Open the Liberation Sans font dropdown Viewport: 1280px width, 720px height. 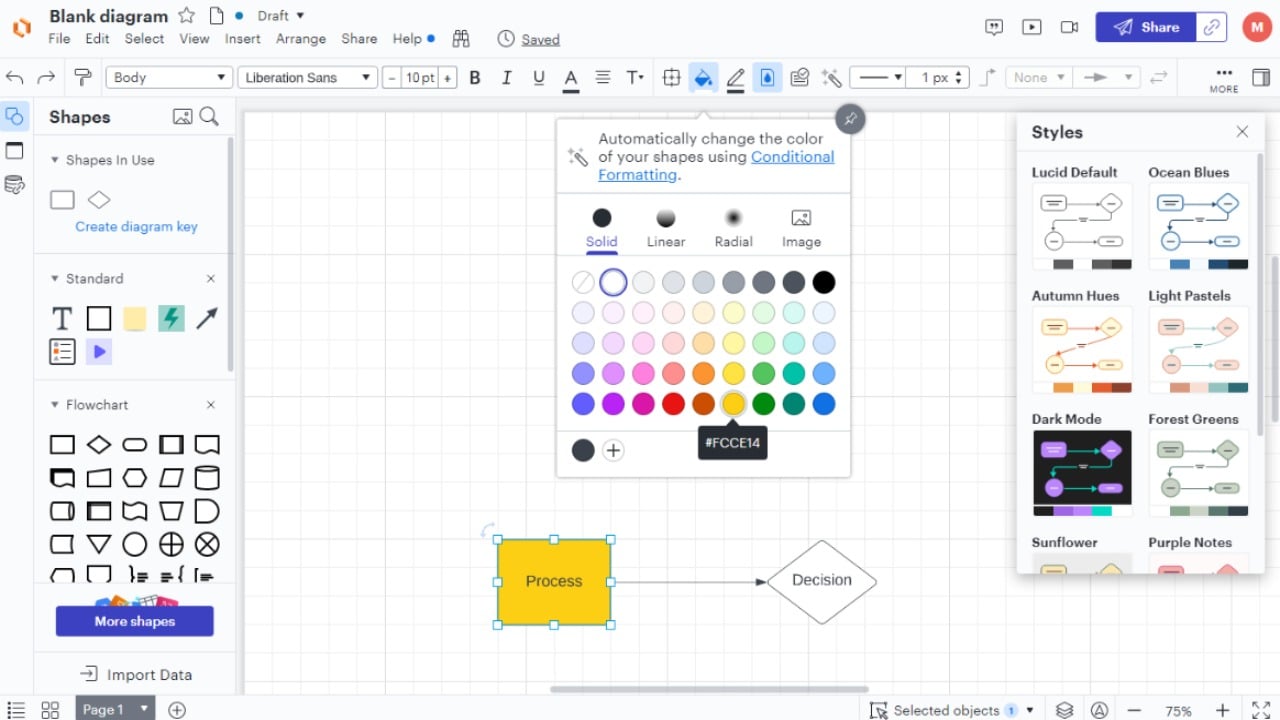click(307, 78)
